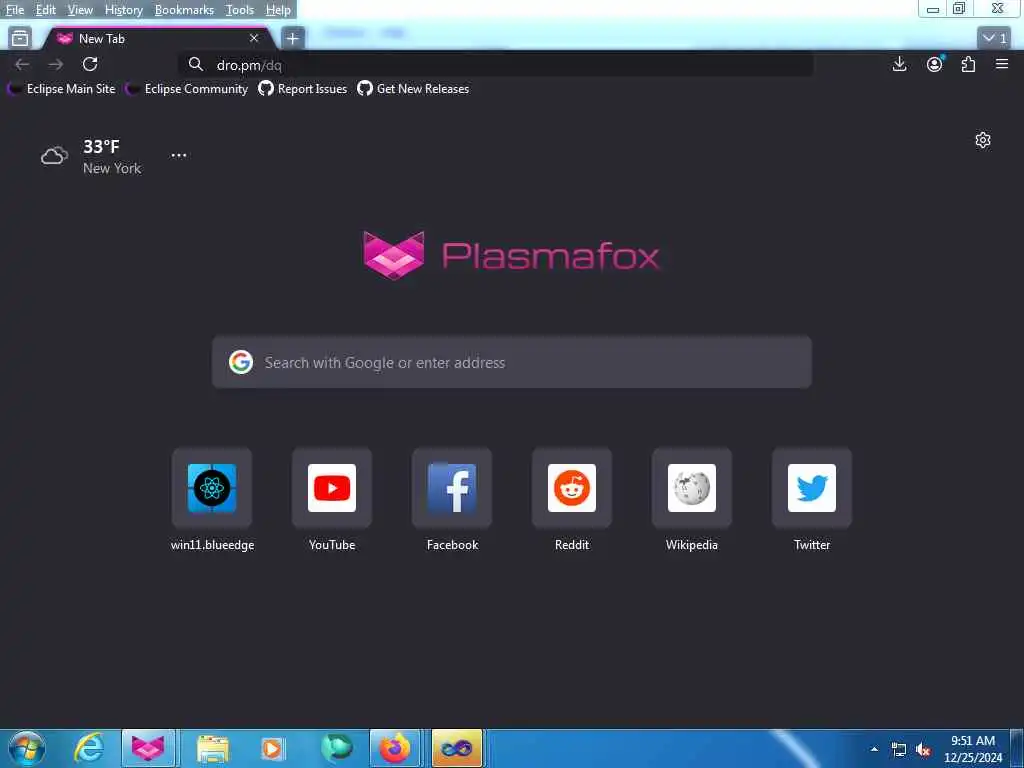1024x768 pixels.
Task: Reload the current page
Action: click(x=90, y=64)
